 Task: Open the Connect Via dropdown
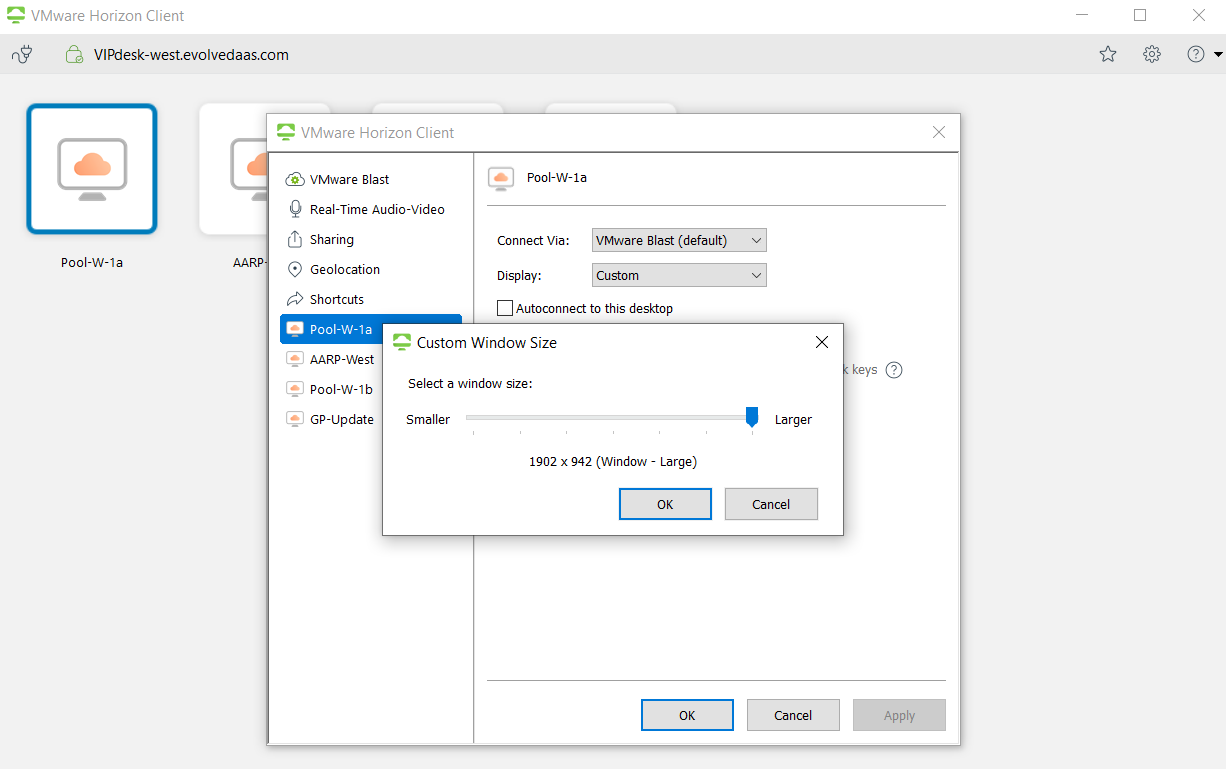(x=679, y=240)
